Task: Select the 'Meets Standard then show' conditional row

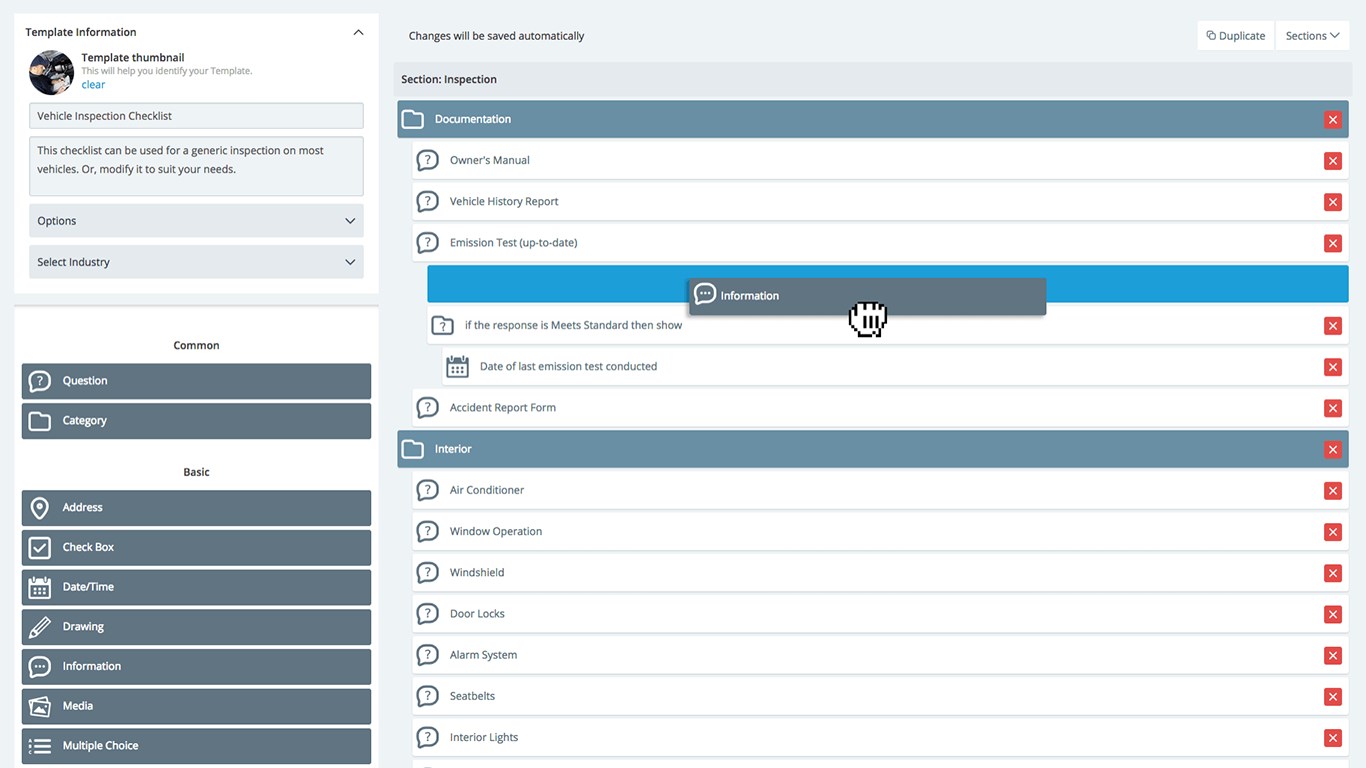Action: coord(888,325)
